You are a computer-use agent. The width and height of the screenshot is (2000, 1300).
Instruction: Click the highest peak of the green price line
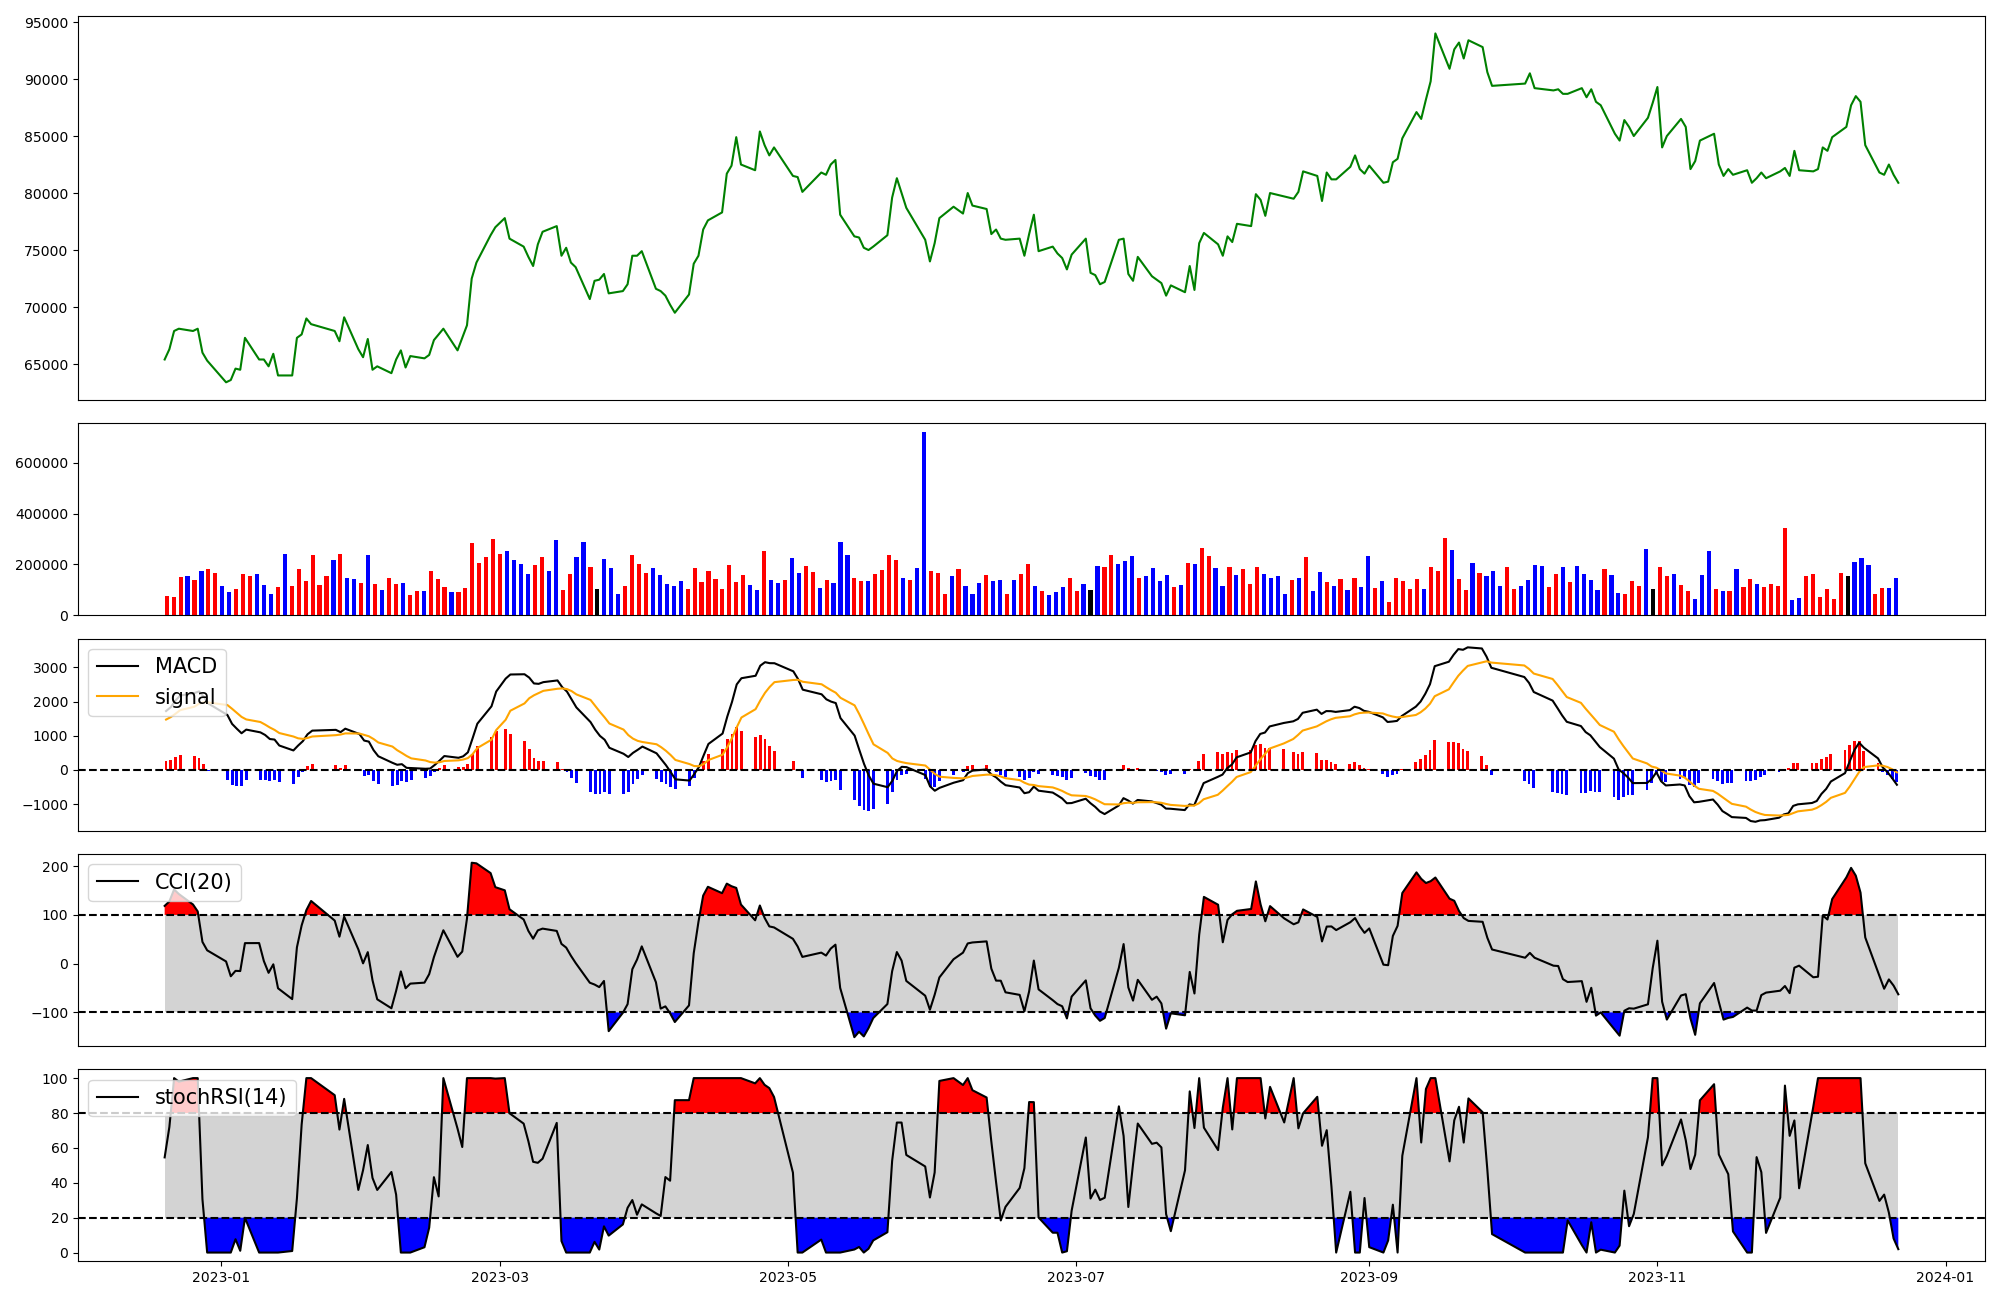1435,34
